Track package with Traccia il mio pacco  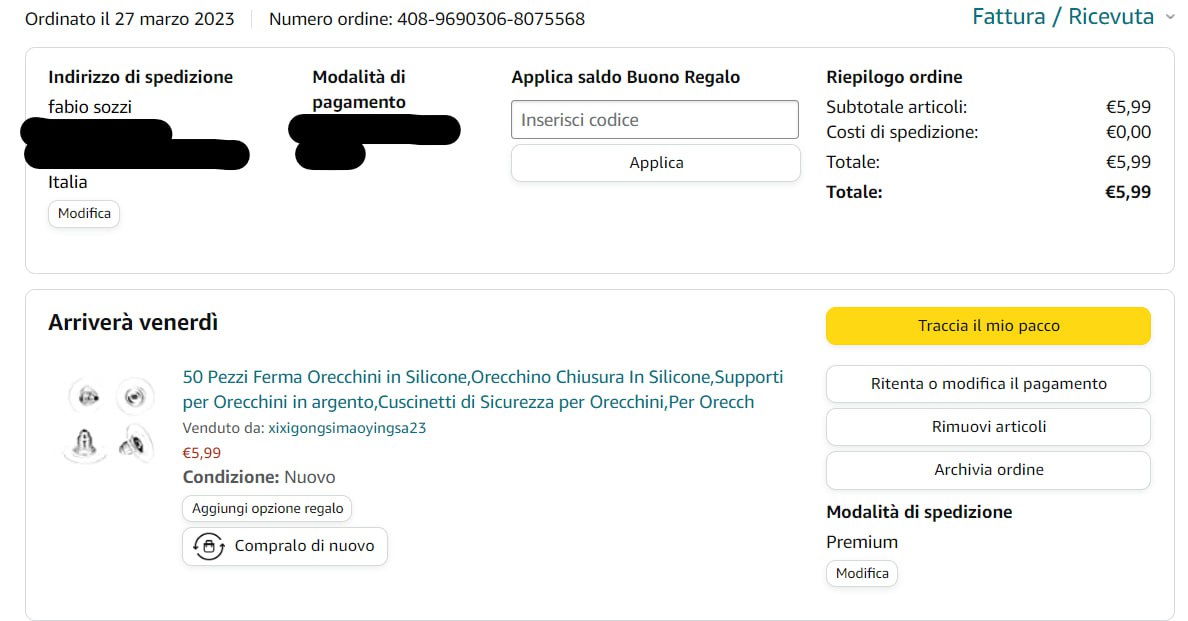[x=988, y=326]
